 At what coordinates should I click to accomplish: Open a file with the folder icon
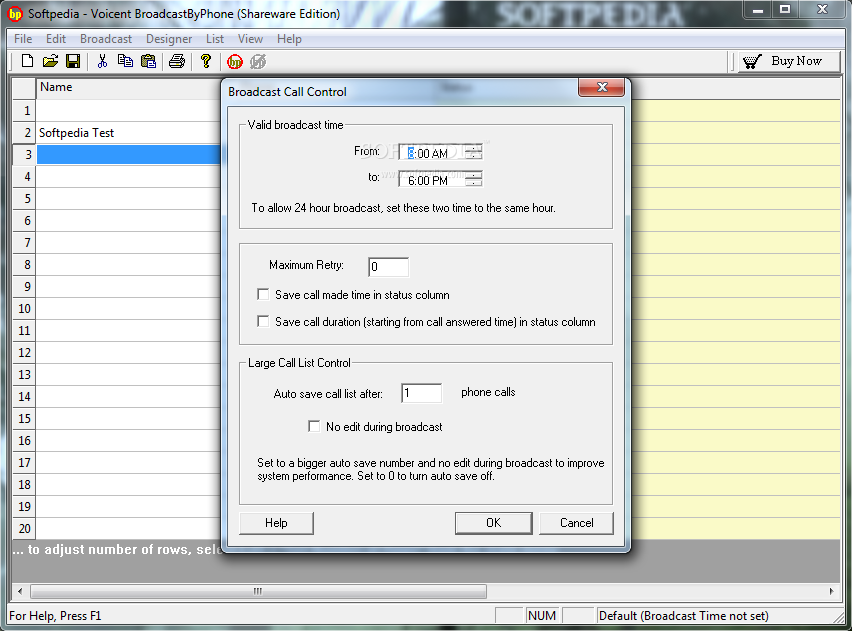pyautogui.click(x=50, y=61)
